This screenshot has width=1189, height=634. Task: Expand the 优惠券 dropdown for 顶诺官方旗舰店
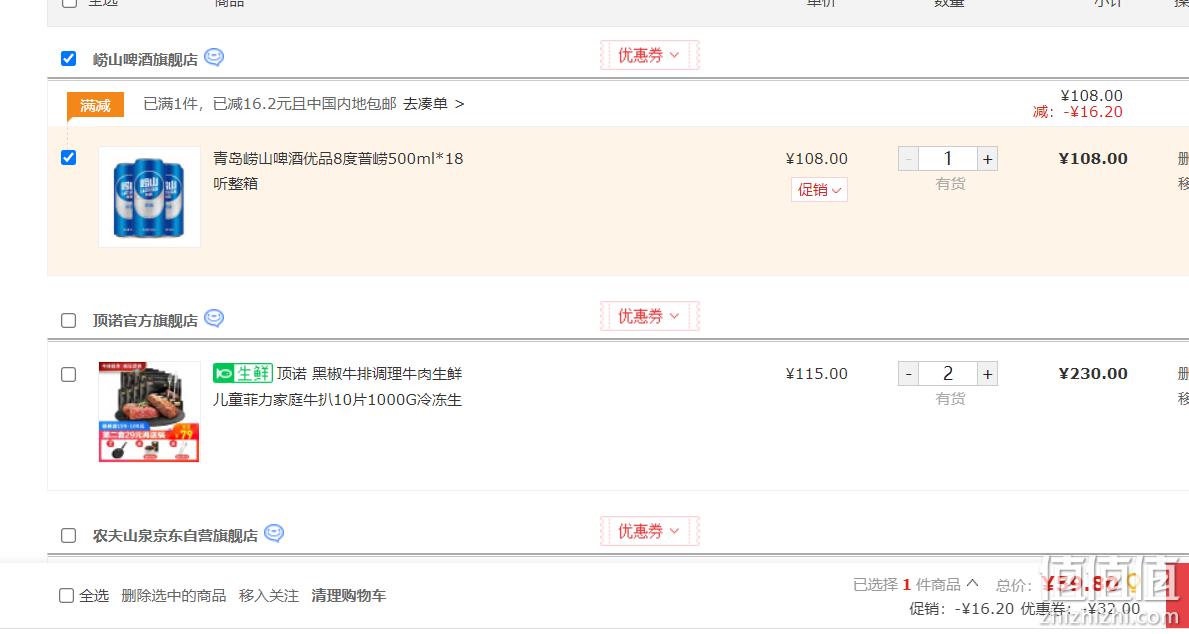click(649, 316)
